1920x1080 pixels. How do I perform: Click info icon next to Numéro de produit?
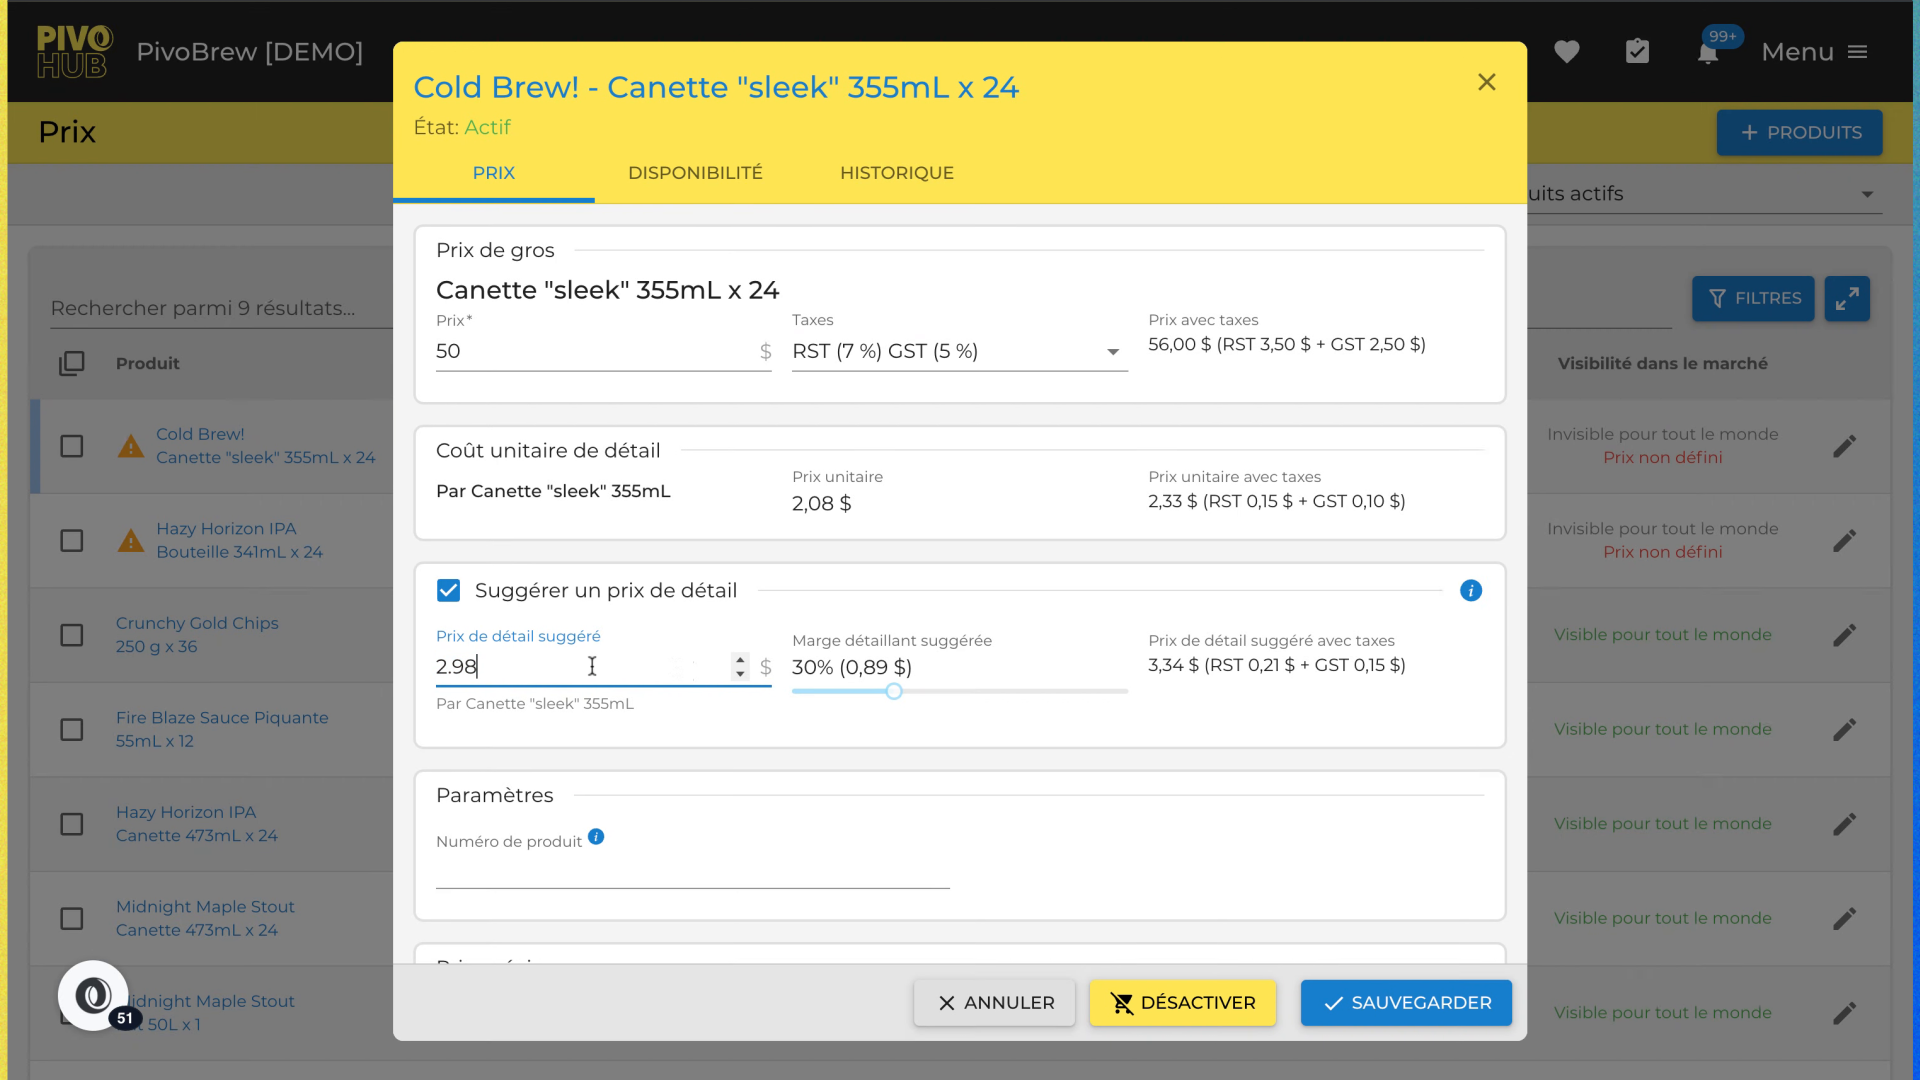tap(596, 837)
